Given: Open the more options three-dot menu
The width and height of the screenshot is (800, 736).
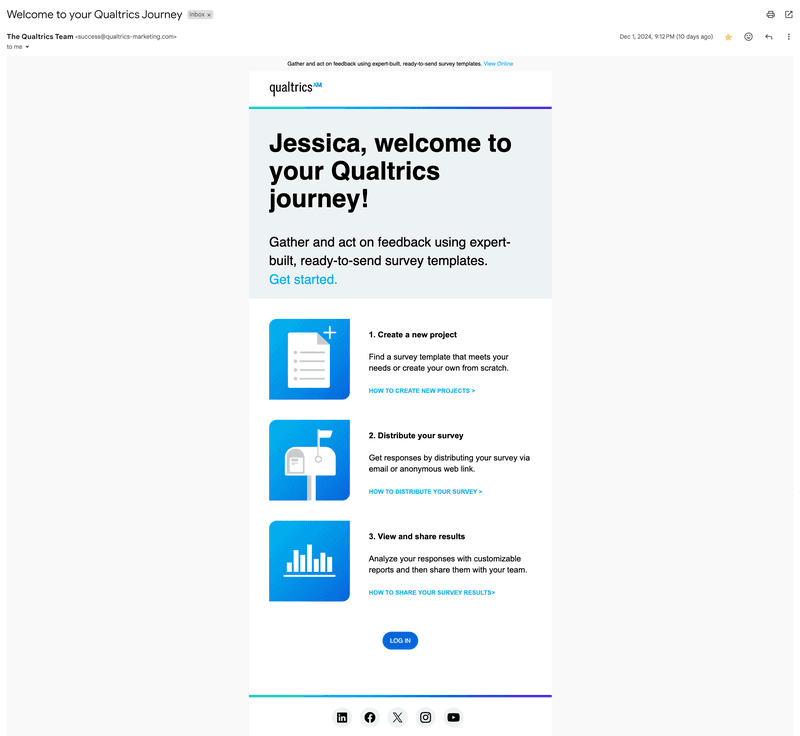Looking at the screenshot, I should (789, 37).
